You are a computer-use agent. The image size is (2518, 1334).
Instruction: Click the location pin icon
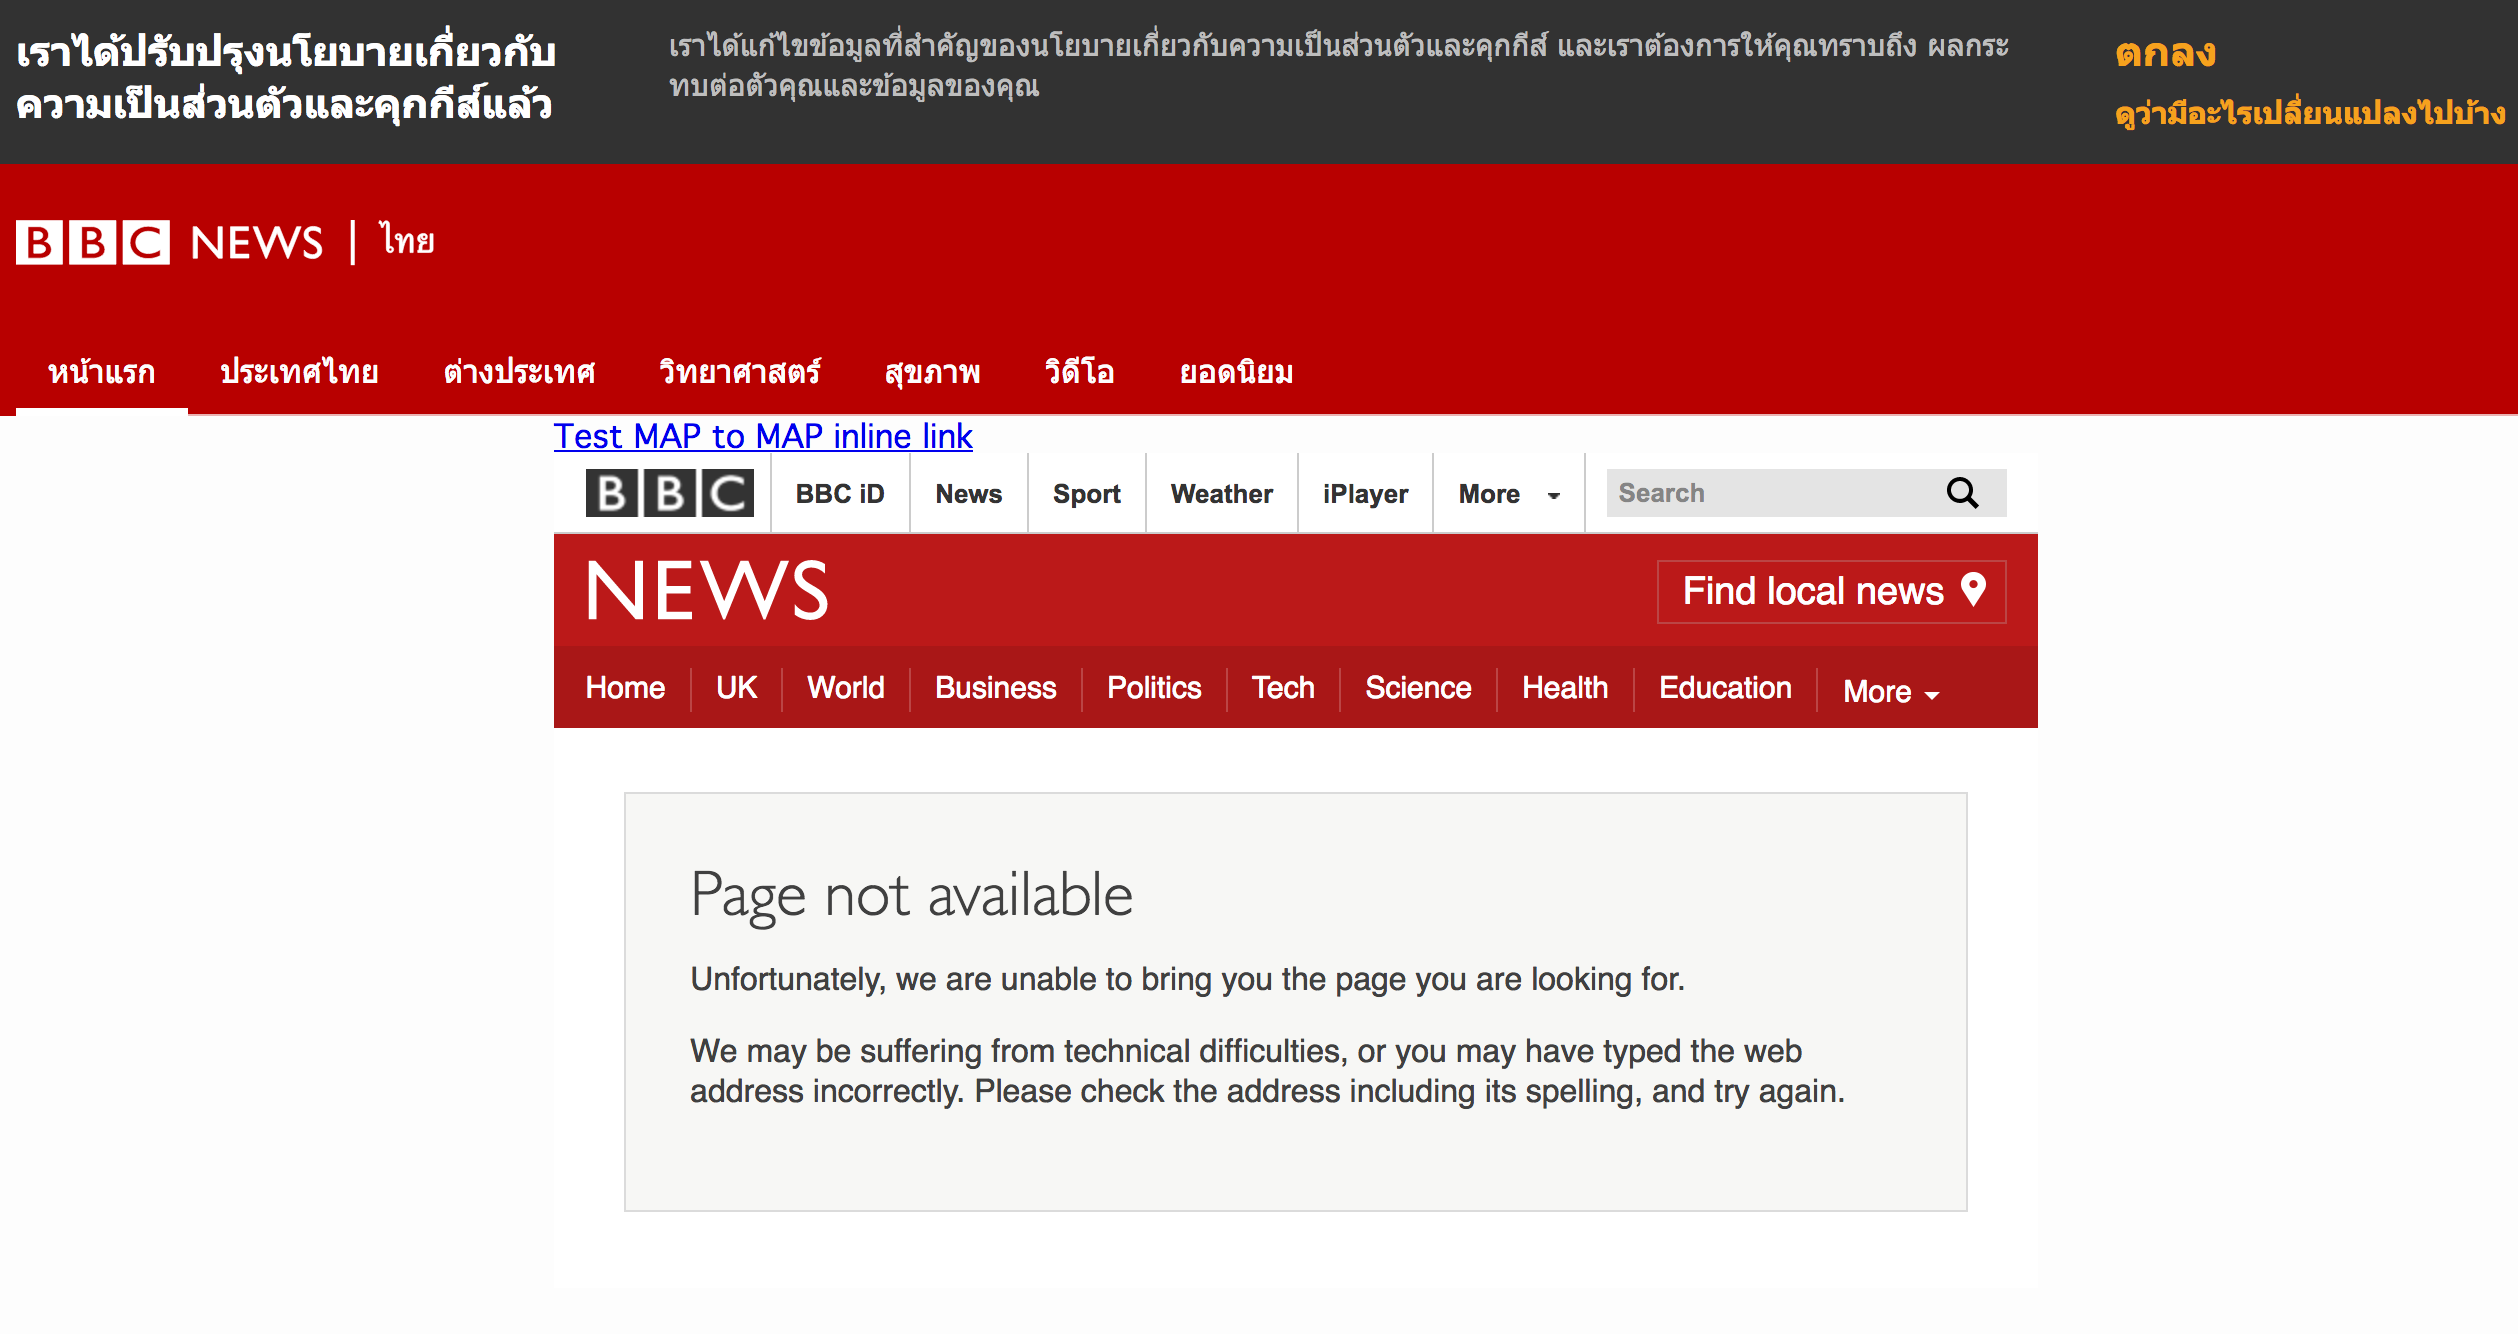[1973, 590]
